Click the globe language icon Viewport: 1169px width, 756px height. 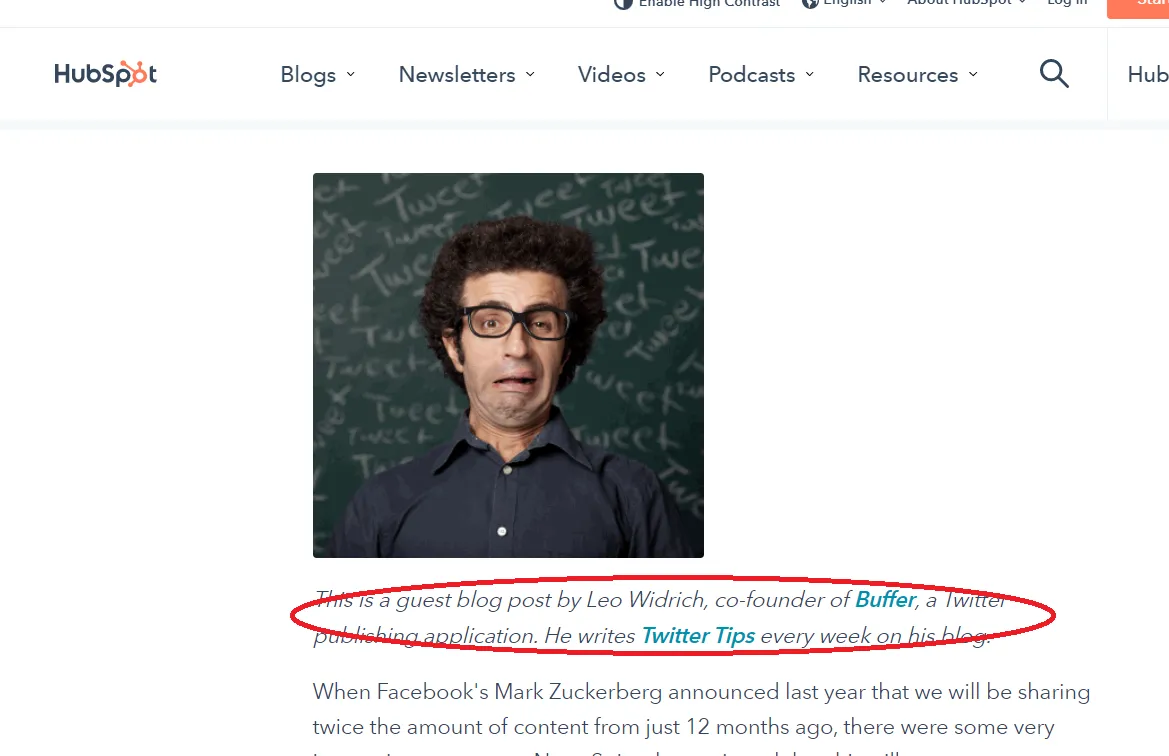click(x=810, y=3)
